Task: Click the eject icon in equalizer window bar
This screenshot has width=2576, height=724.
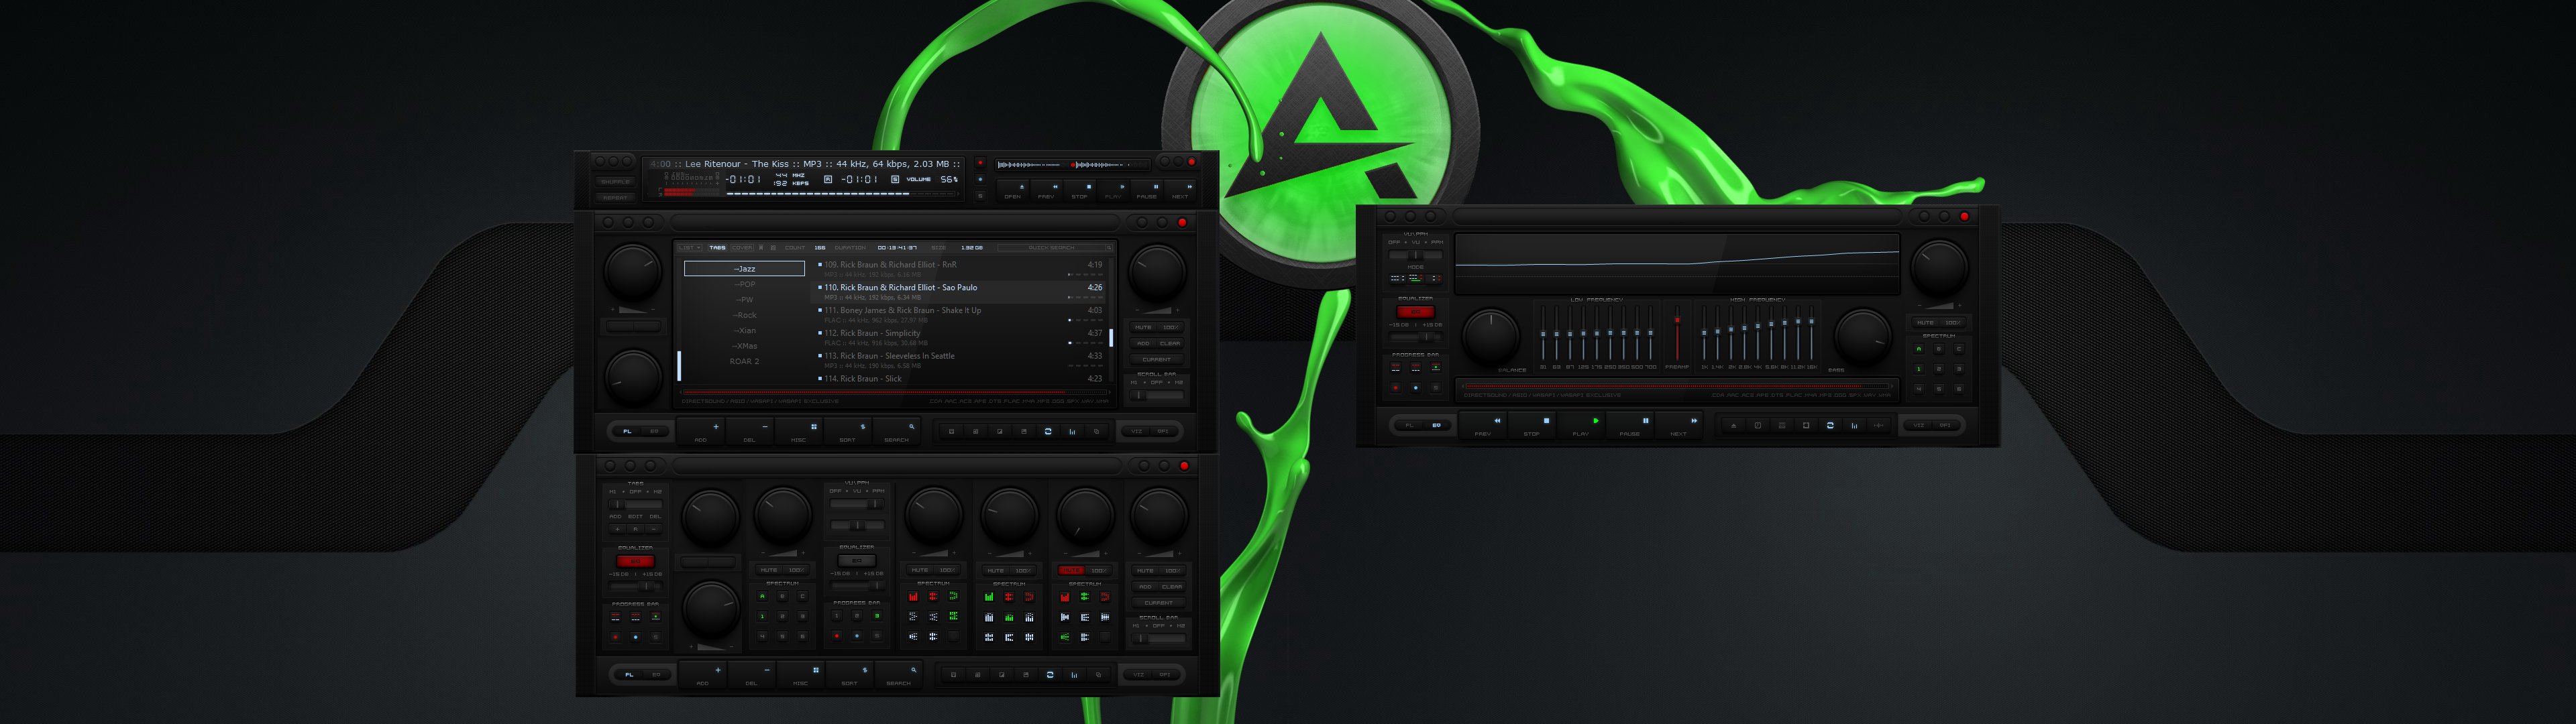Action: 1733,425
